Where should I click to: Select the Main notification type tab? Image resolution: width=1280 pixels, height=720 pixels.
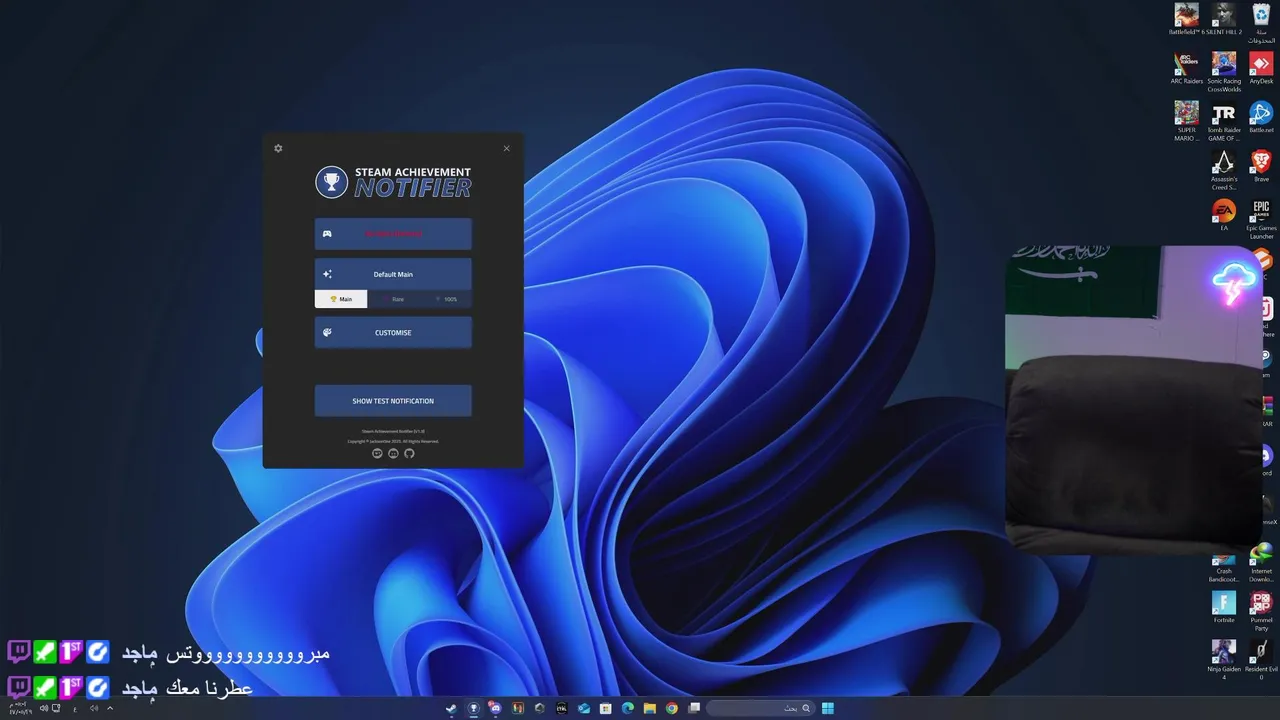(341, 299)
